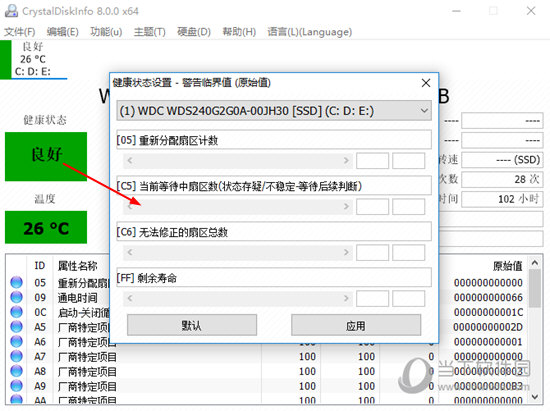Click the CrystalDiskInfo app icon in title bar
The image size is (550, 411).
tap(11, 11)
